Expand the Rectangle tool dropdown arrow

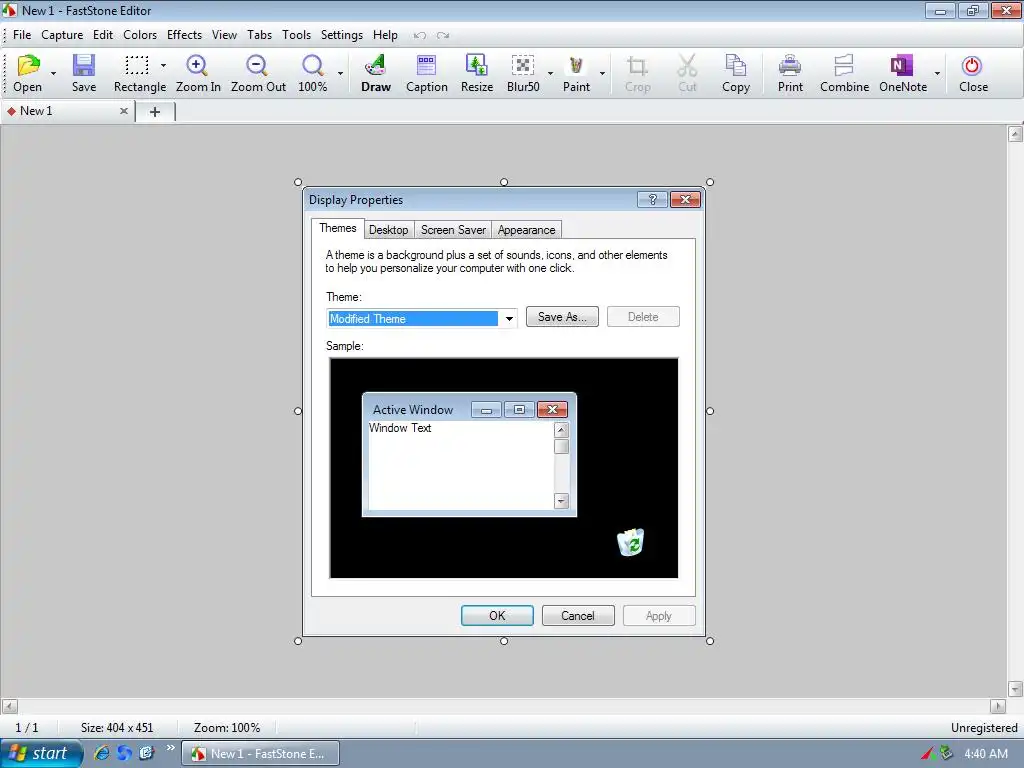click(163, 65)
